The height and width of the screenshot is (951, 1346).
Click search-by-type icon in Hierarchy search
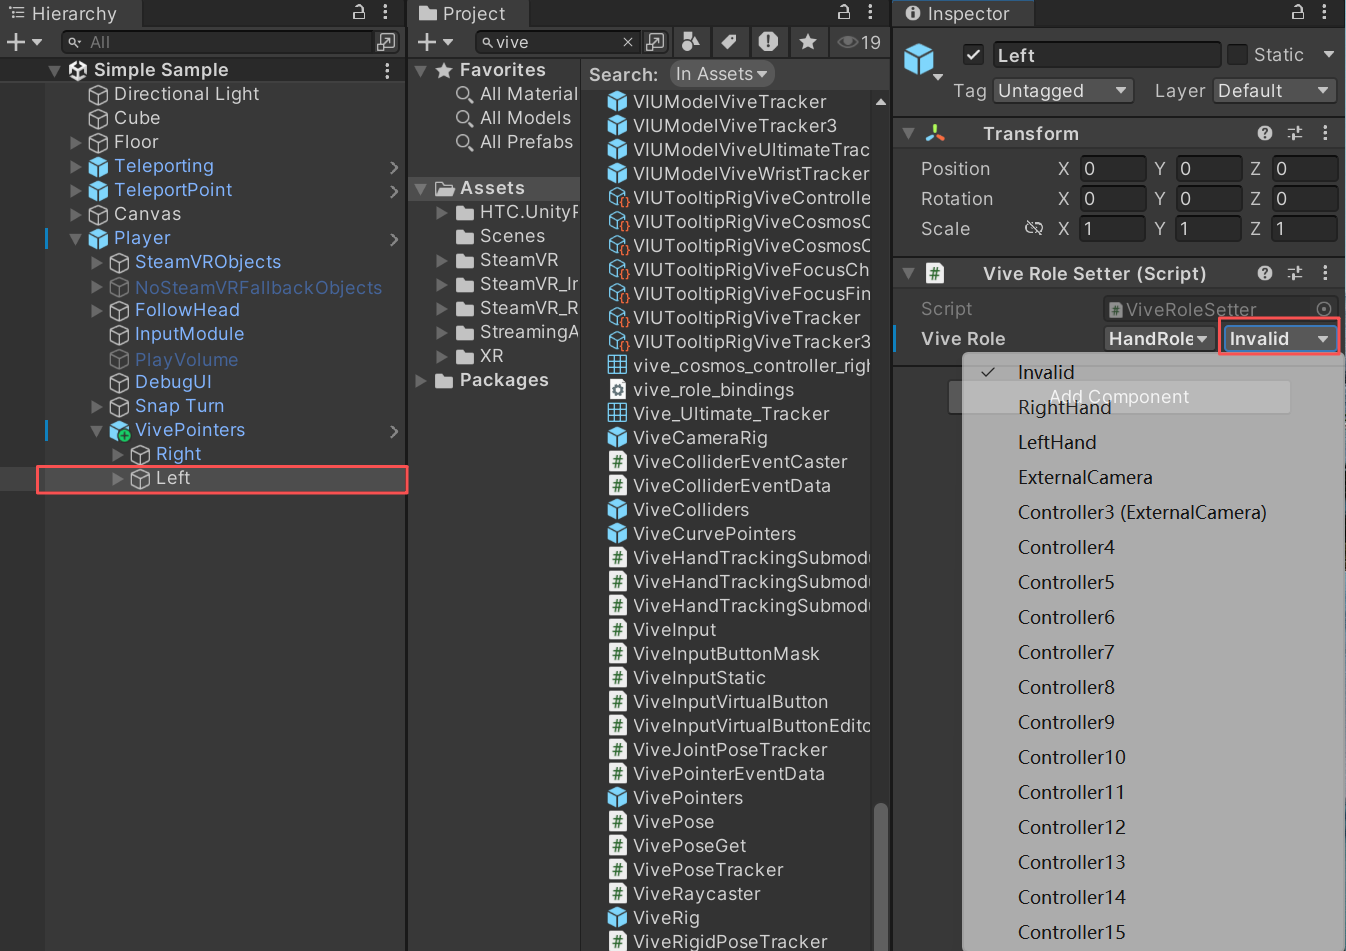(385, 42)
